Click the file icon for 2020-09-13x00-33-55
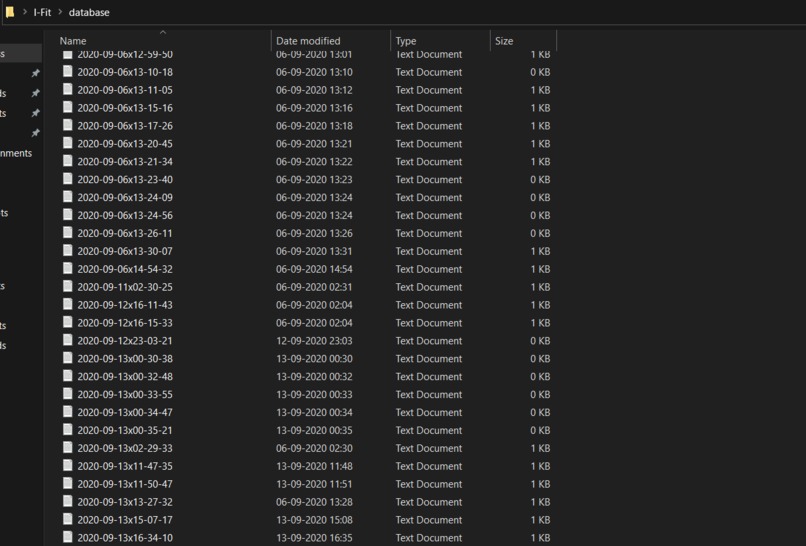The width and height of the screenshot is (806, 546). (67, 394)
